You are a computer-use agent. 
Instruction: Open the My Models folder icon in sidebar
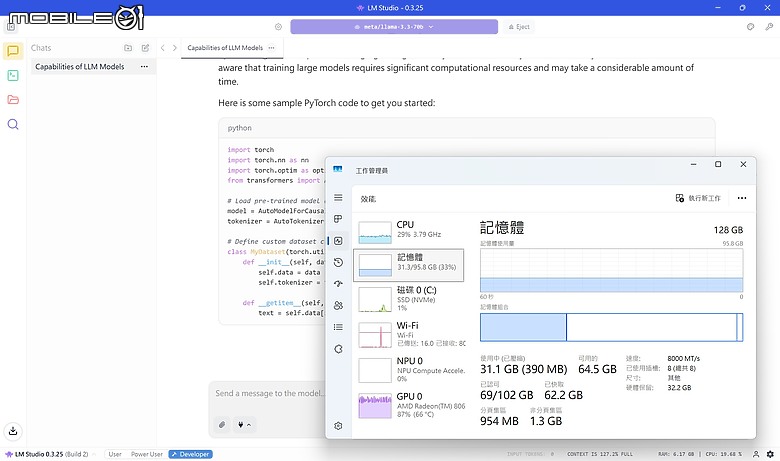click(13, 99)
